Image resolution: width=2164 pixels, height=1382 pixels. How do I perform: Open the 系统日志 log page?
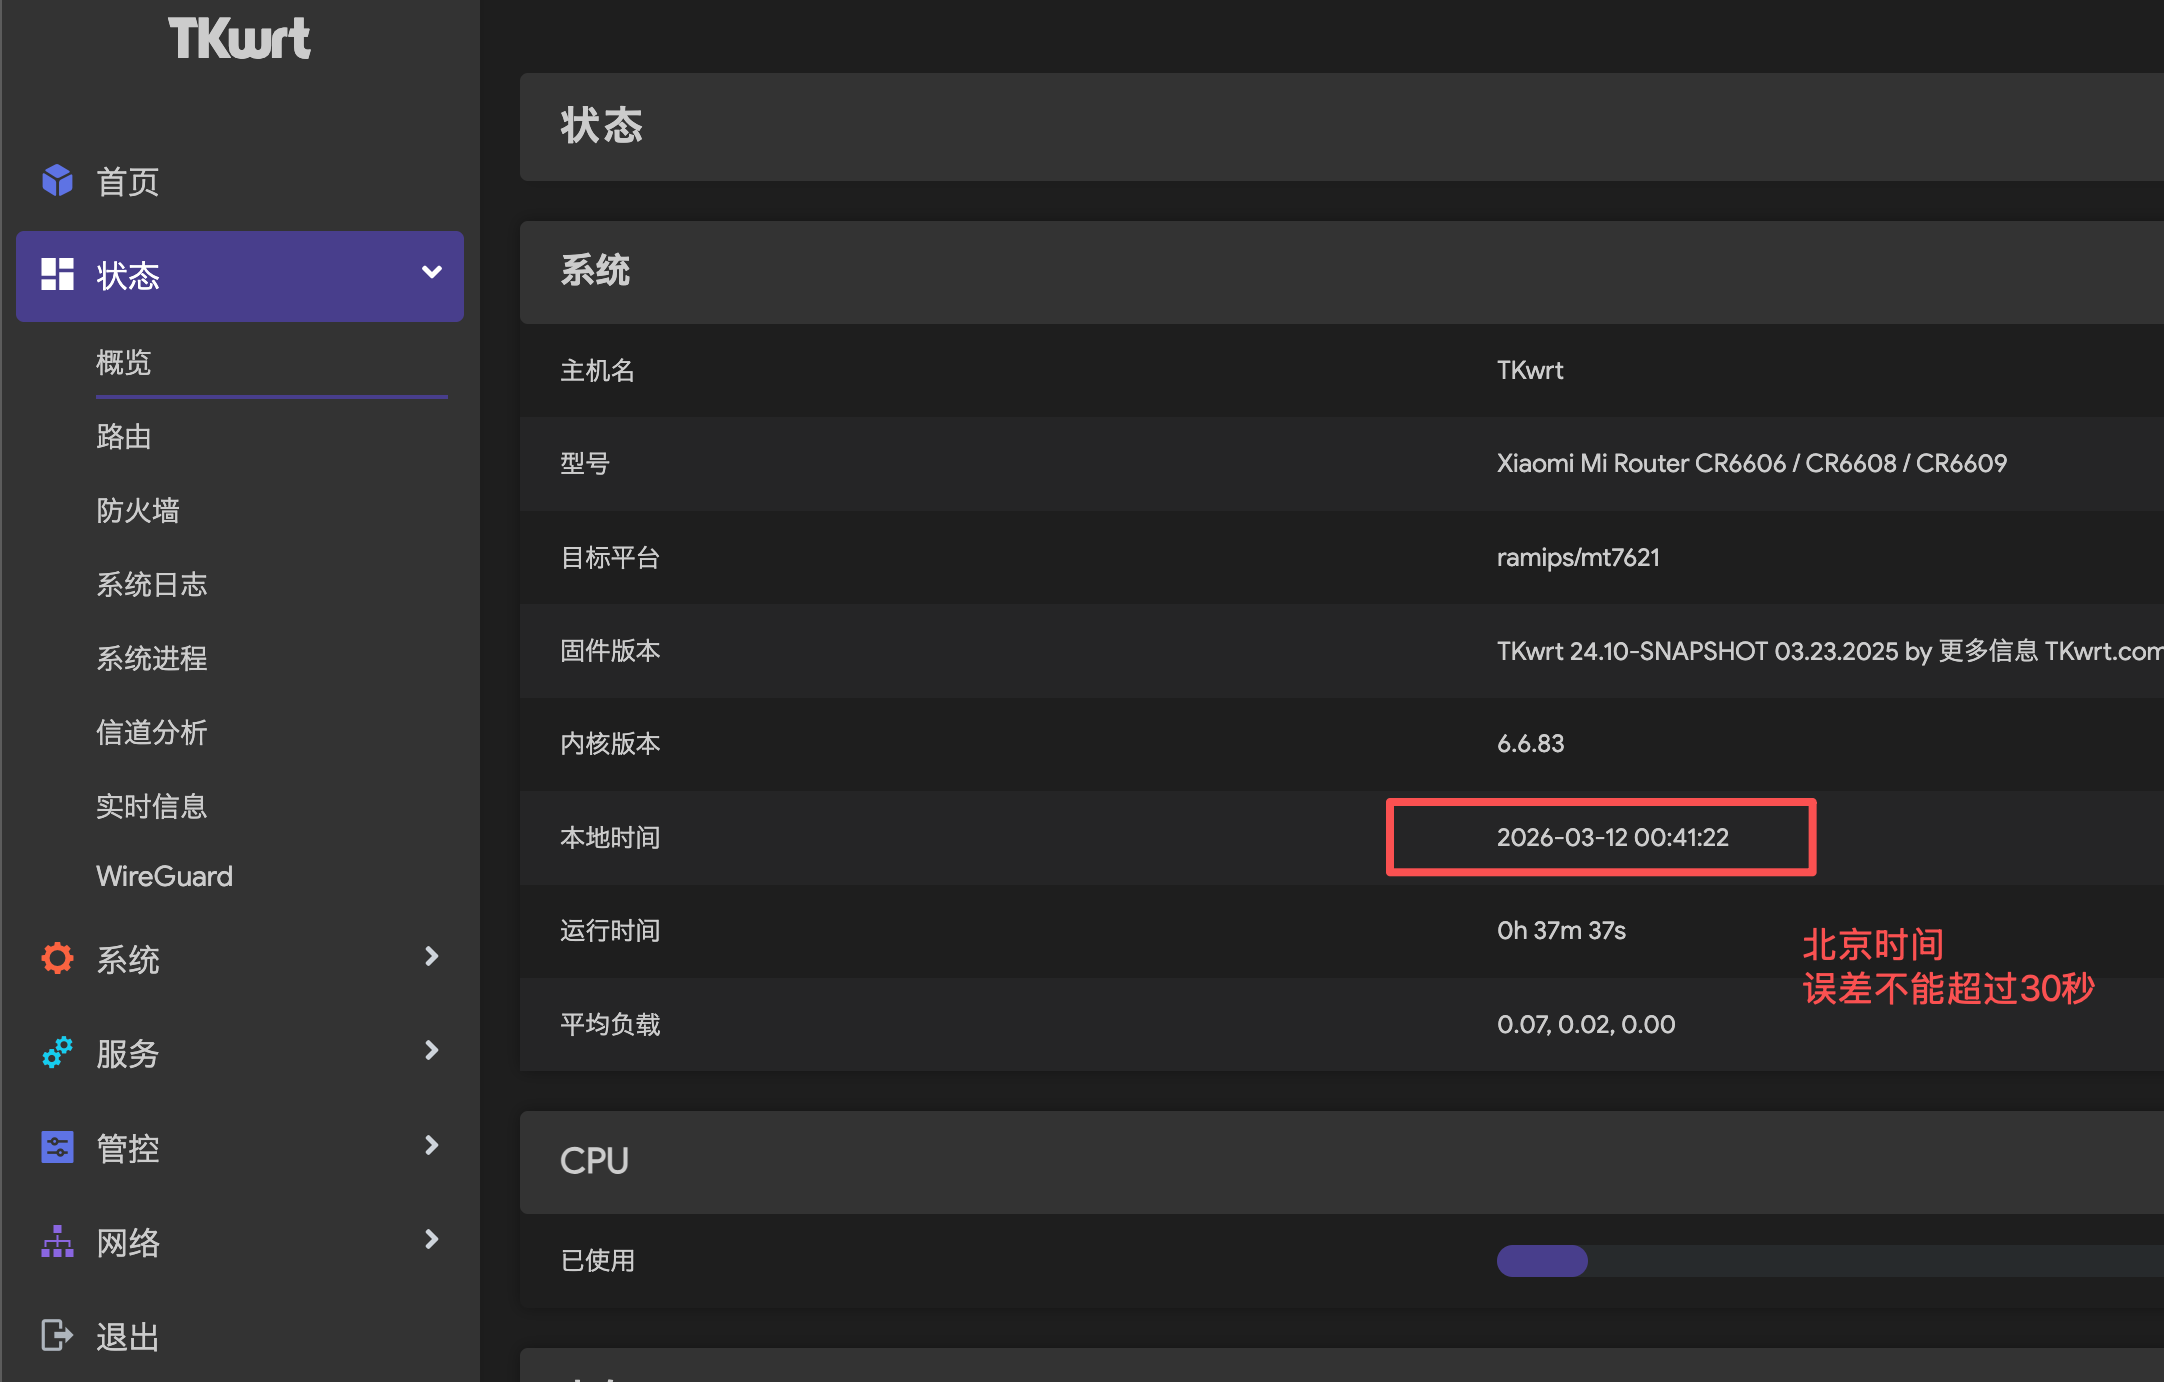pos(152,584)
